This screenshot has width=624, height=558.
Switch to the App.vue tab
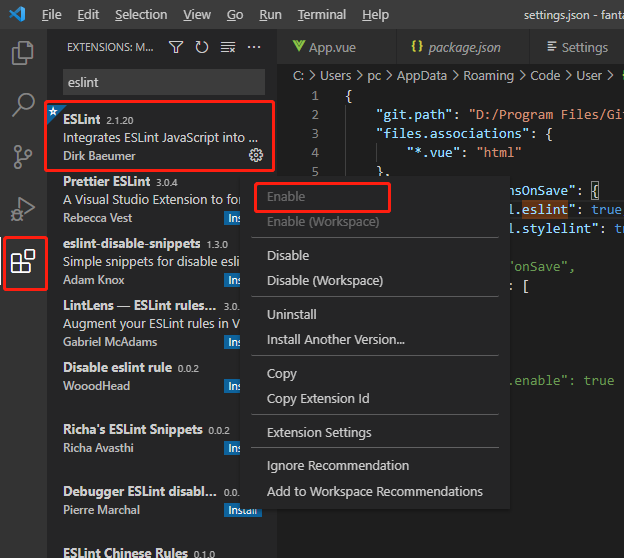(337, 47)
